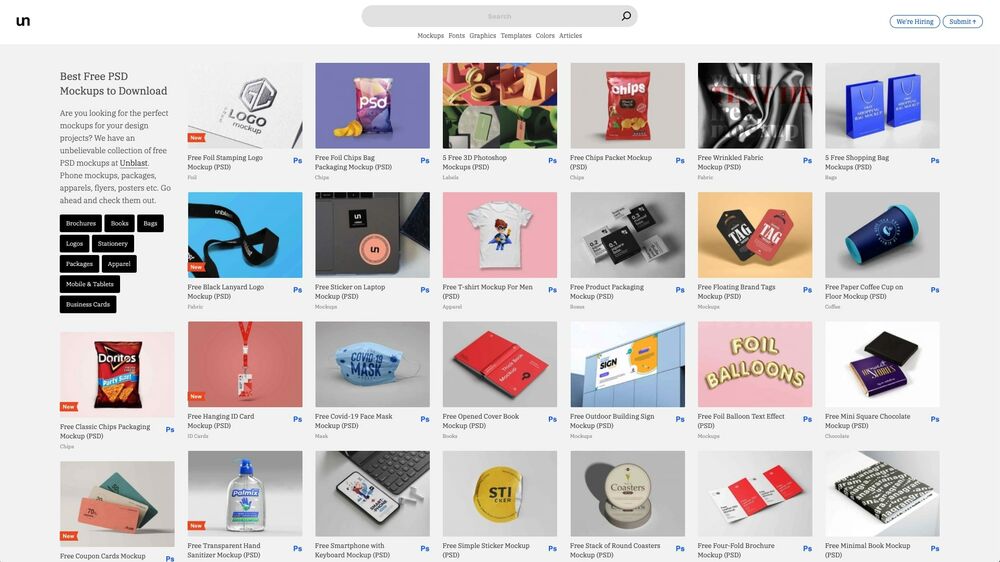Go to the Colors section
The width and height of the screenshot is (1000, 562).
(x=545, y=36)
